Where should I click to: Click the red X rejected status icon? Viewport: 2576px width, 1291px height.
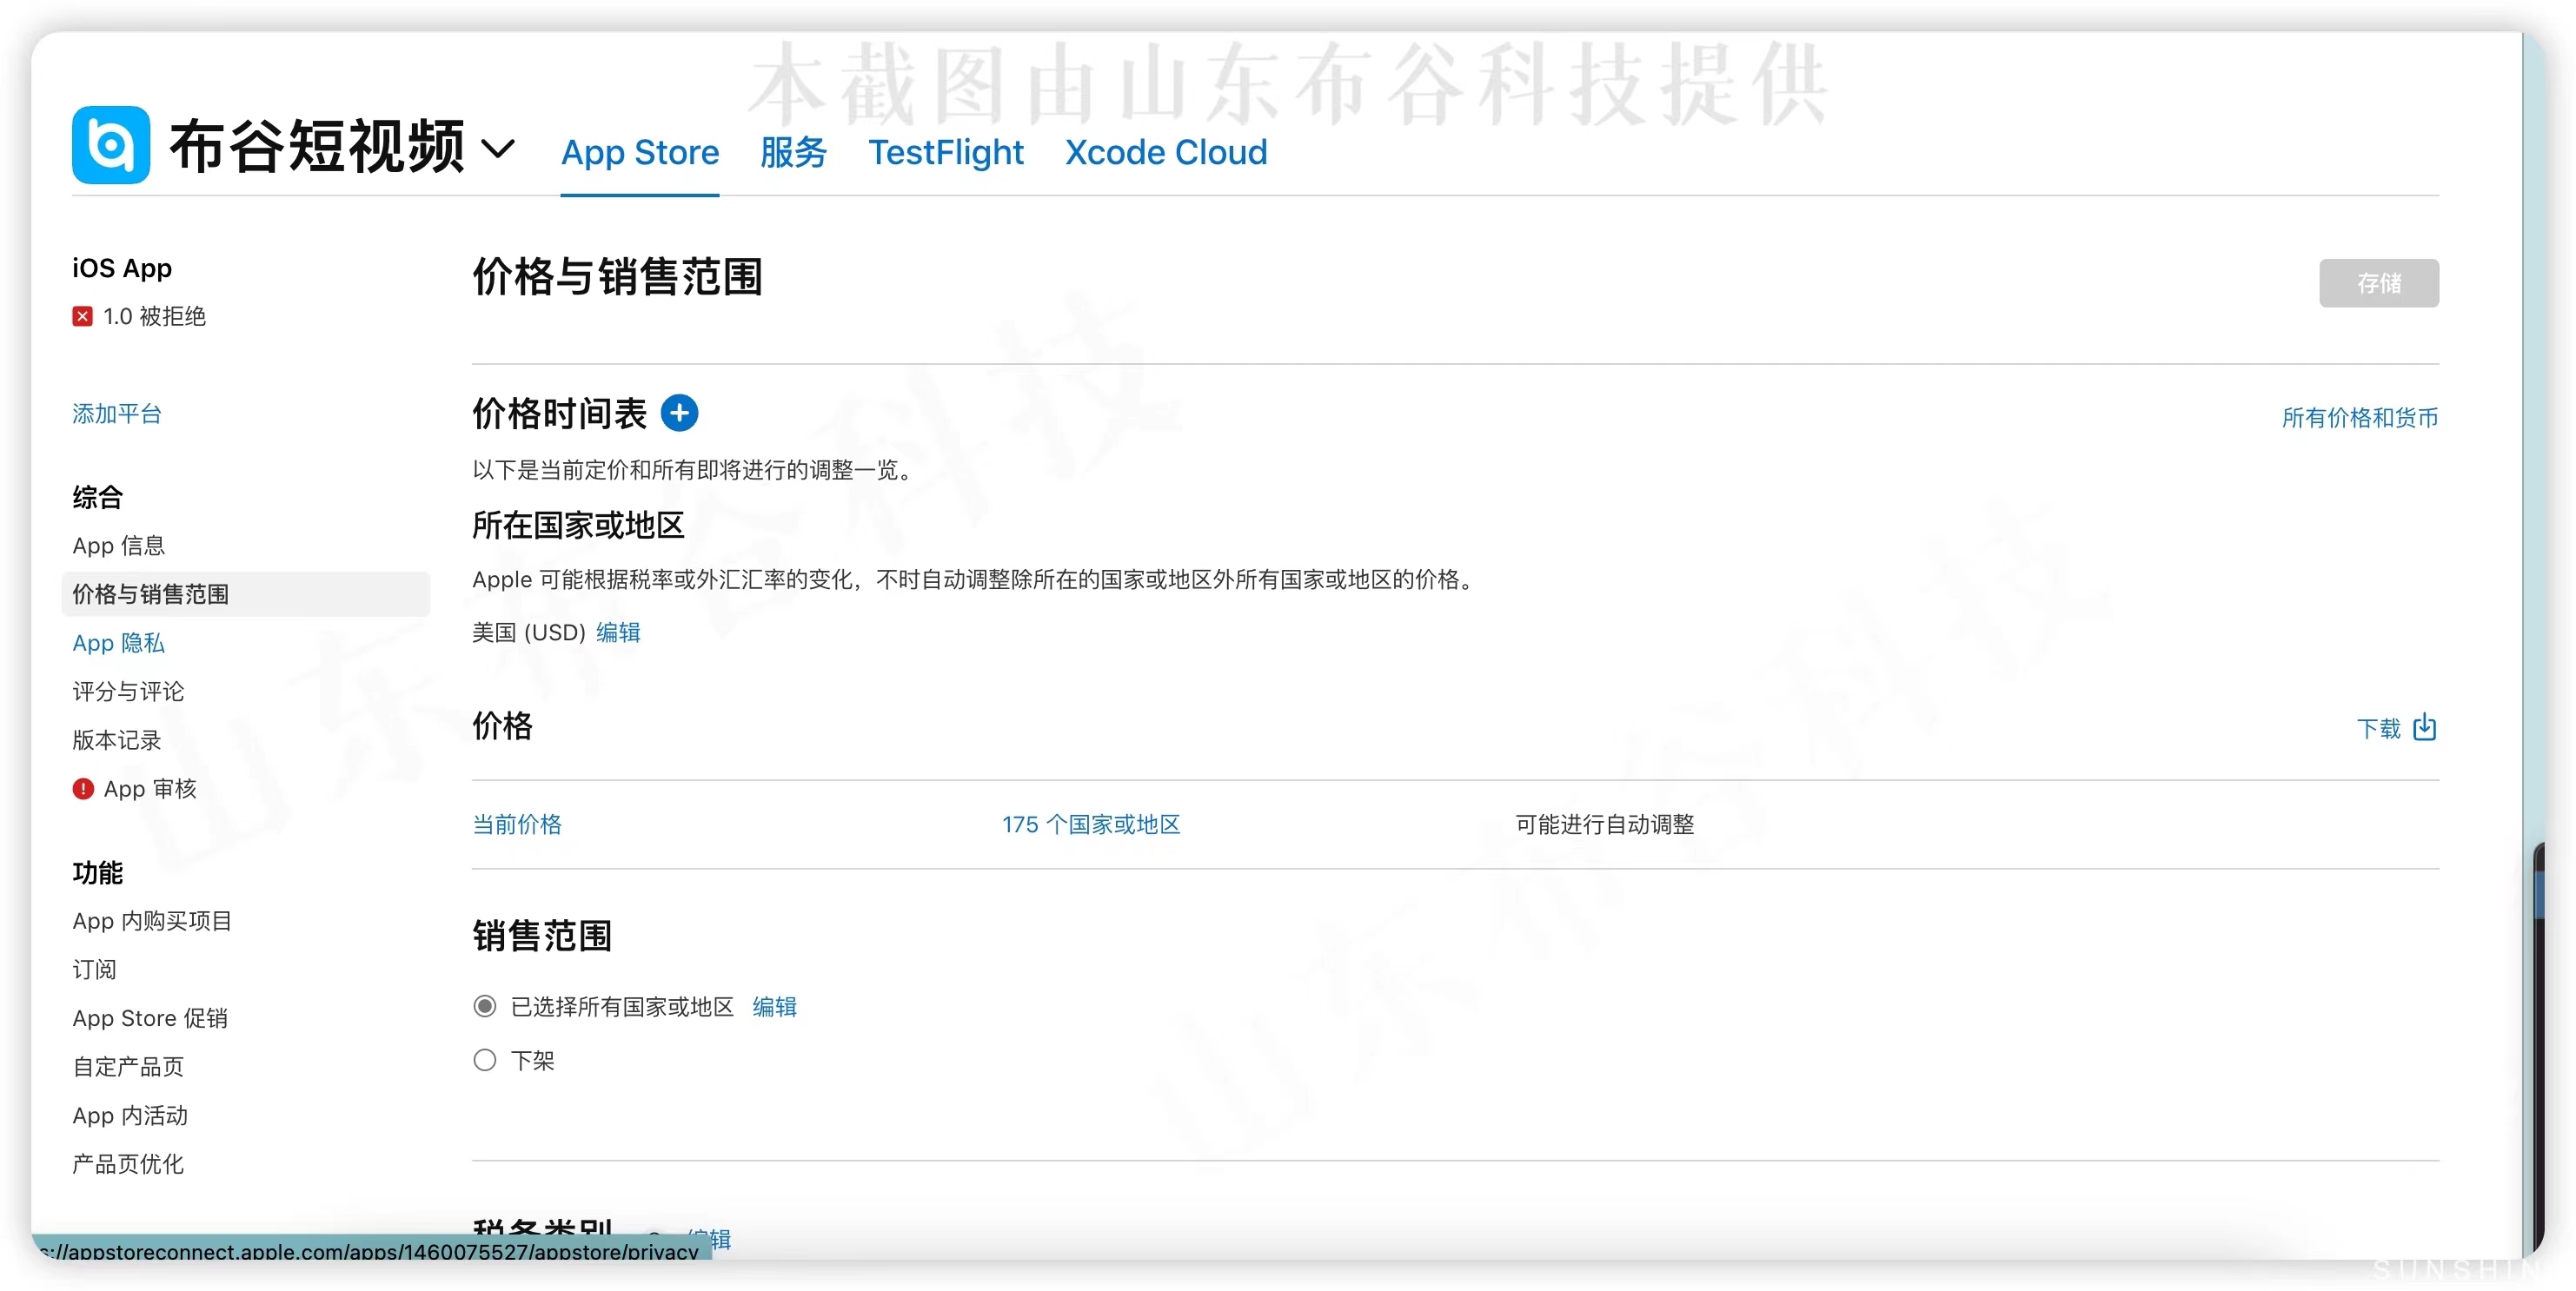click(82, 316)
